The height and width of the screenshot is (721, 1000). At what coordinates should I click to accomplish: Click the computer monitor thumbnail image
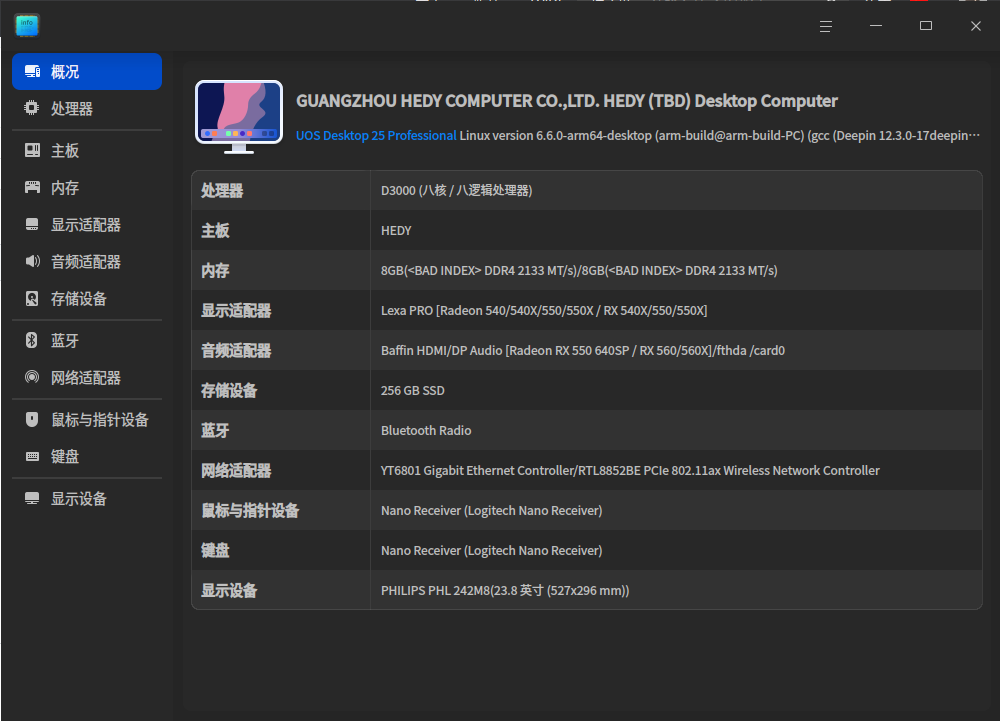click(239, 117)
